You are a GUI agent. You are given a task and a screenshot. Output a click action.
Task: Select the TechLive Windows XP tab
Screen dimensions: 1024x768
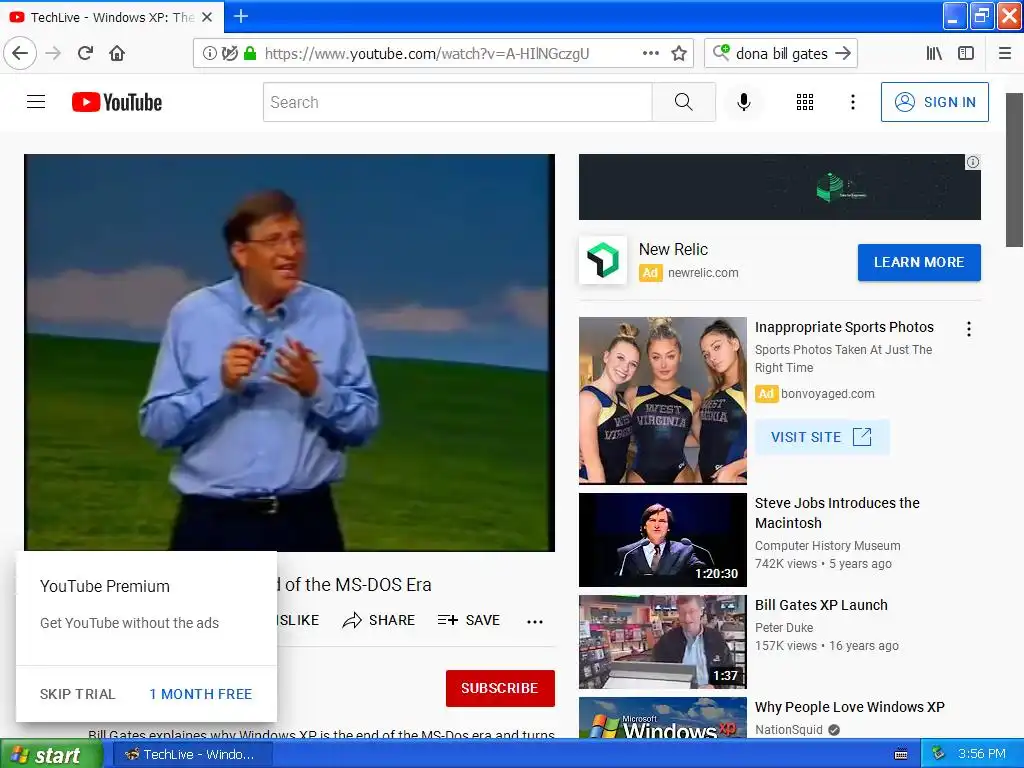(x=111, y=17)
